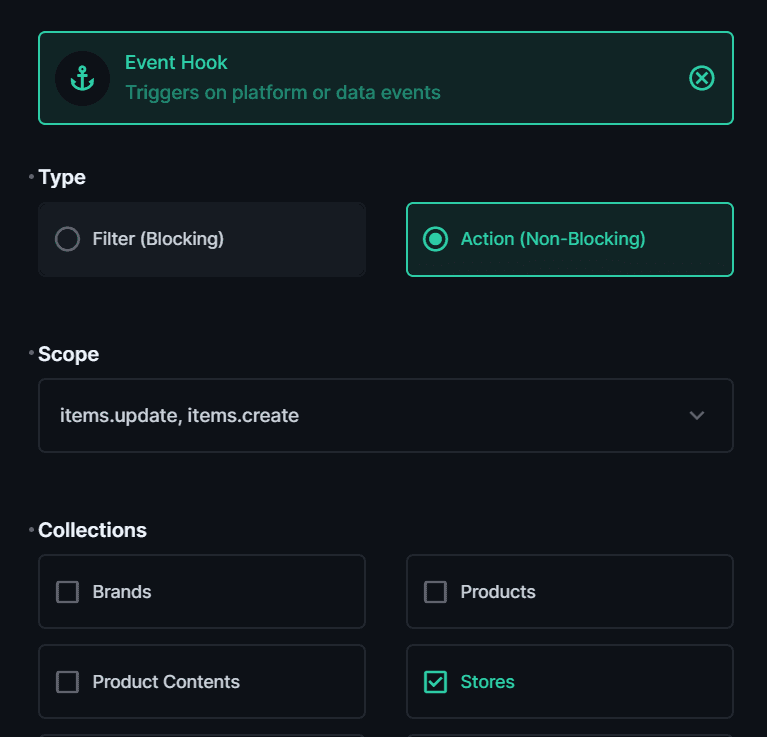Click the Filter (Blocking) option label

coord(158,239)
